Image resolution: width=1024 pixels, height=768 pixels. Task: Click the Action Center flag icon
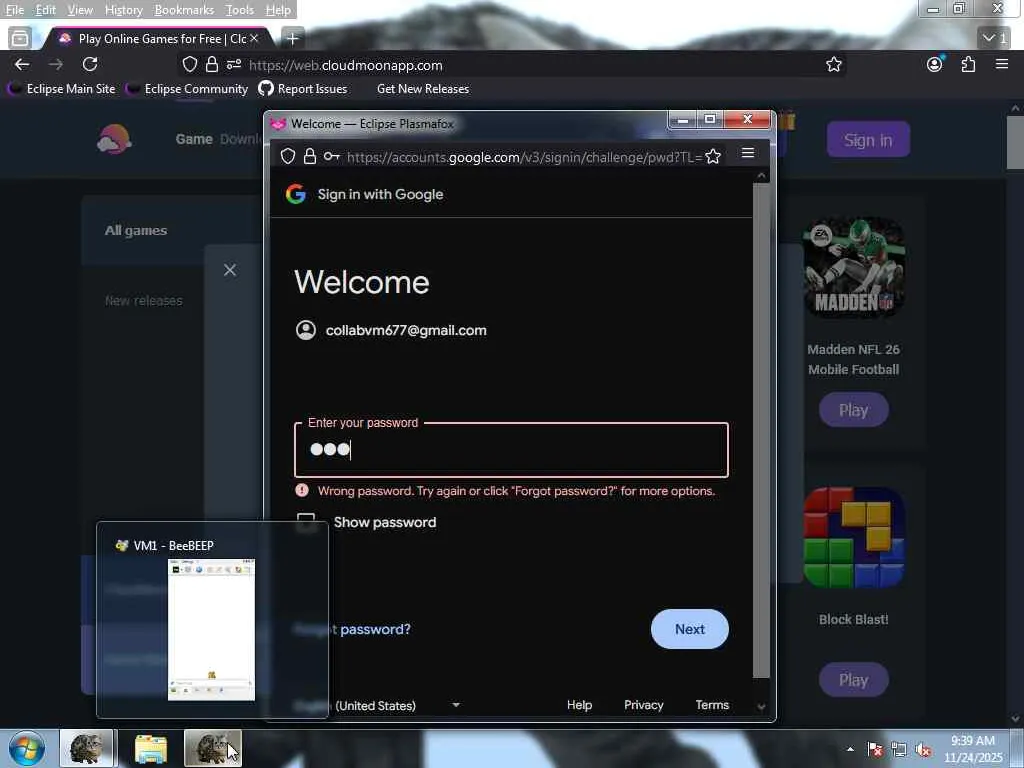pos(875,750)
